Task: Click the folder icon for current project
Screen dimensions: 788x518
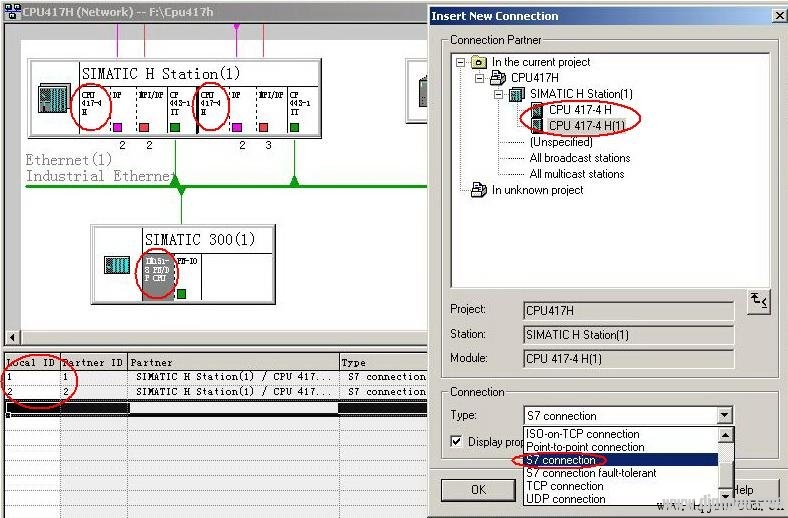Action: pyautogui.click(x=479, y=62)
